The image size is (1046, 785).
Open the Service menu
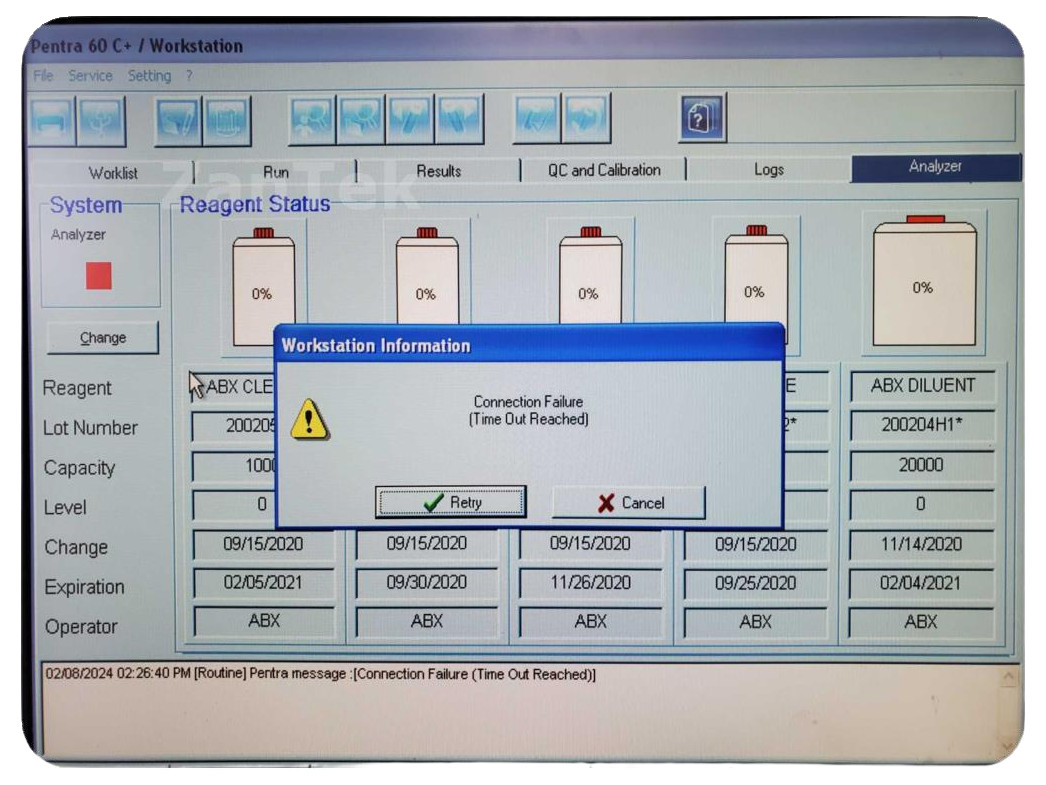point(90,75)
